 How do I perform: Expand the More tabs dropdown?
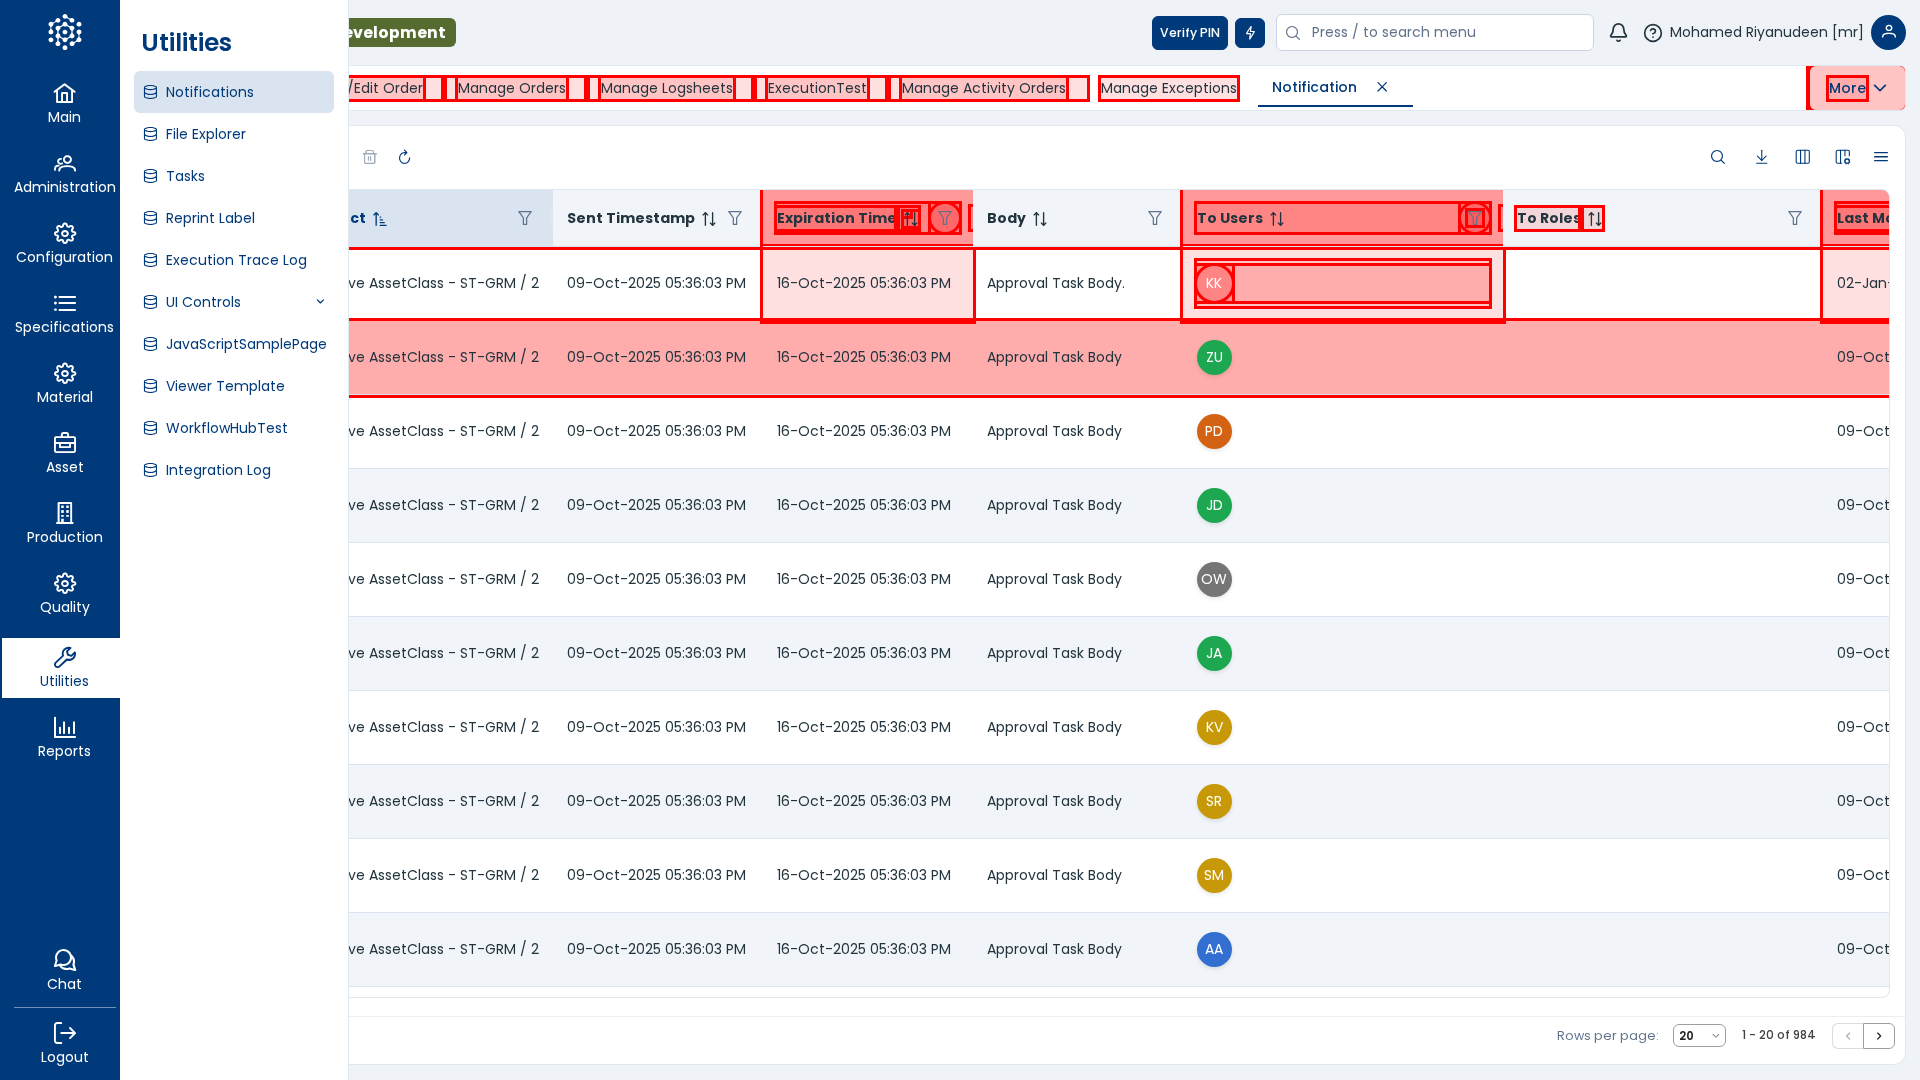(1856, 88)
